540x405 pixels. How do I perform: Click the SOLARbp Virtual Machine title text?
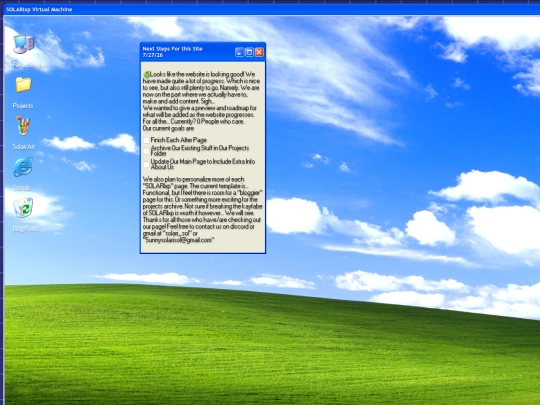pos(39,9)
